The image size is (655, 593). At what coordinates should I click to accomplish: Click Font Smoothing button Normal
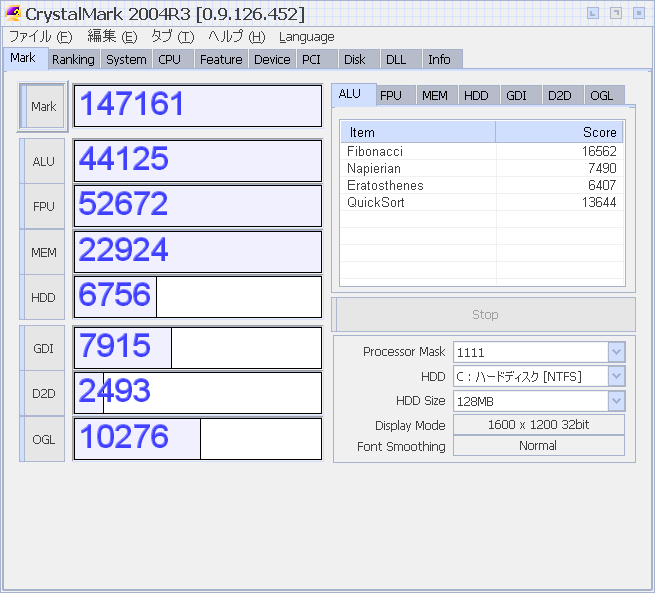tap(539, 446)
